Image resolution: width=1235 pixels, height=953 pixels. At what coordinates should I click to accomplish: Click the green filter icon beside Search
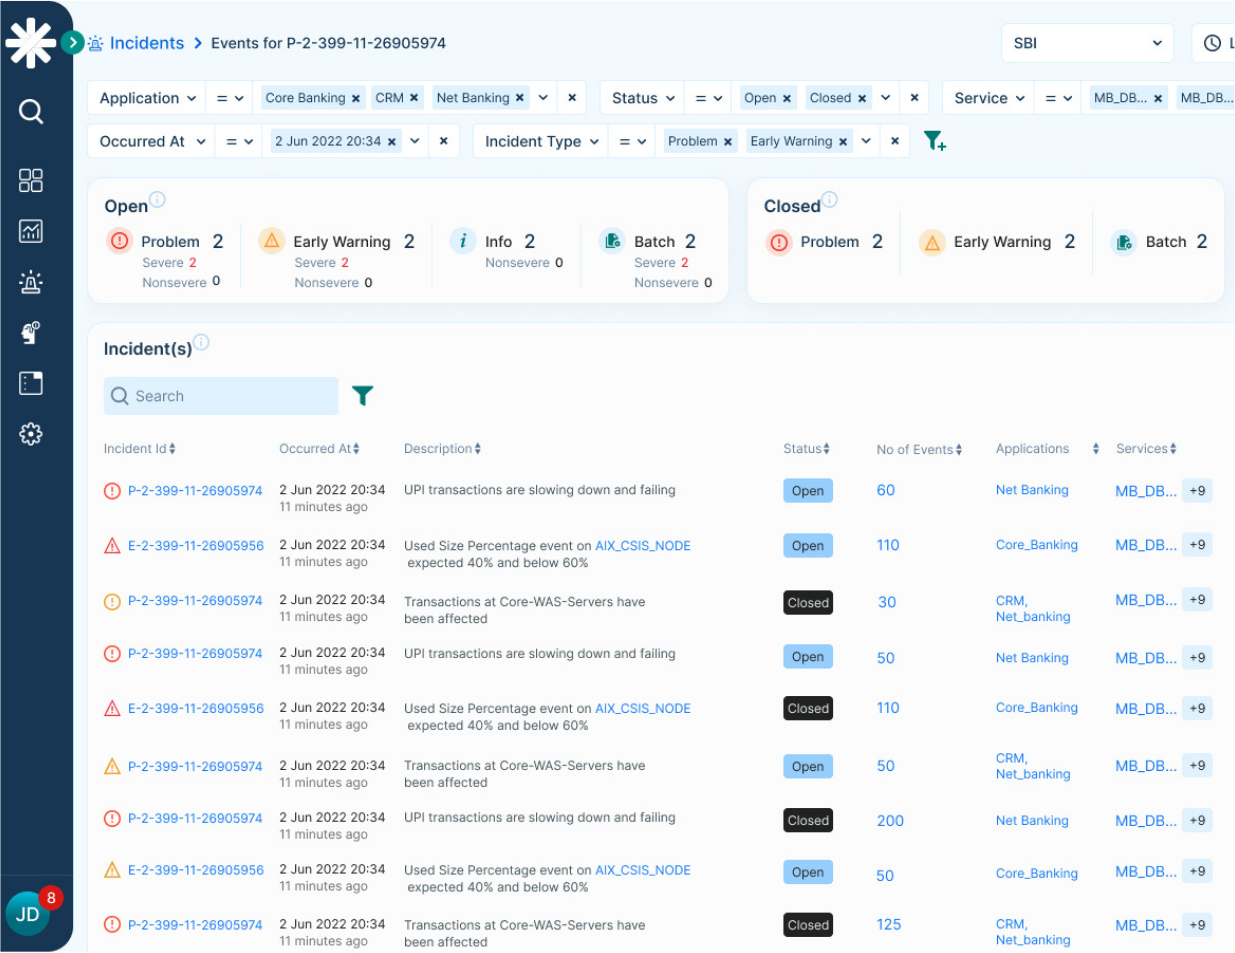click(362, 396)
